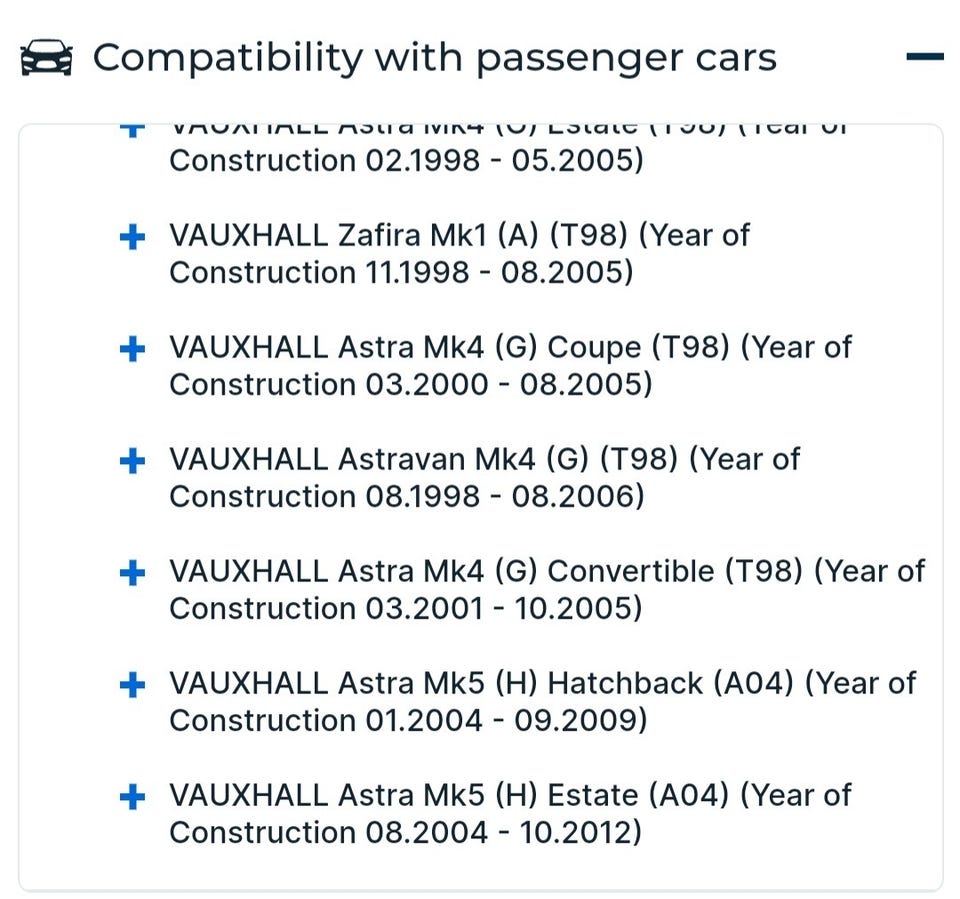
Task: Click the 'Construction 01.2004 - 09.2009' line
Action: point(408,721)
